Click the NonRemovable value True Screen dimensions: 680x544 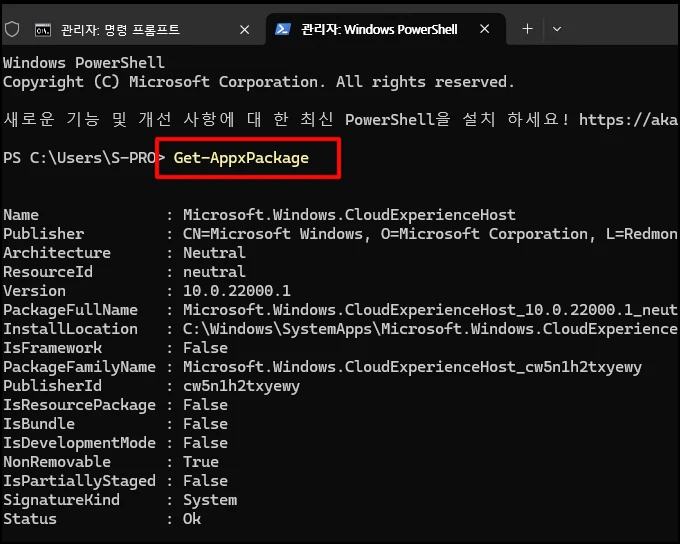tap(201, 462)
